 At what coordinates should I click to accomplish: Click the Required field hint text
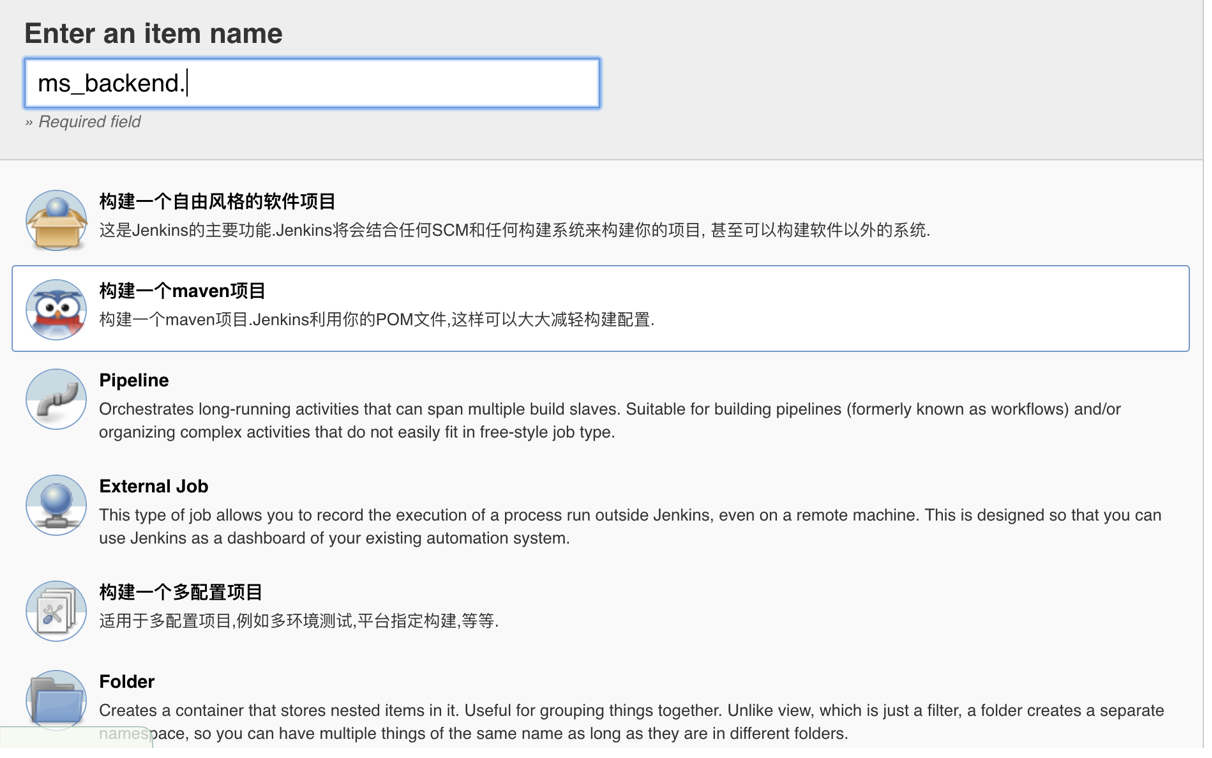click(x=83, y=122)
